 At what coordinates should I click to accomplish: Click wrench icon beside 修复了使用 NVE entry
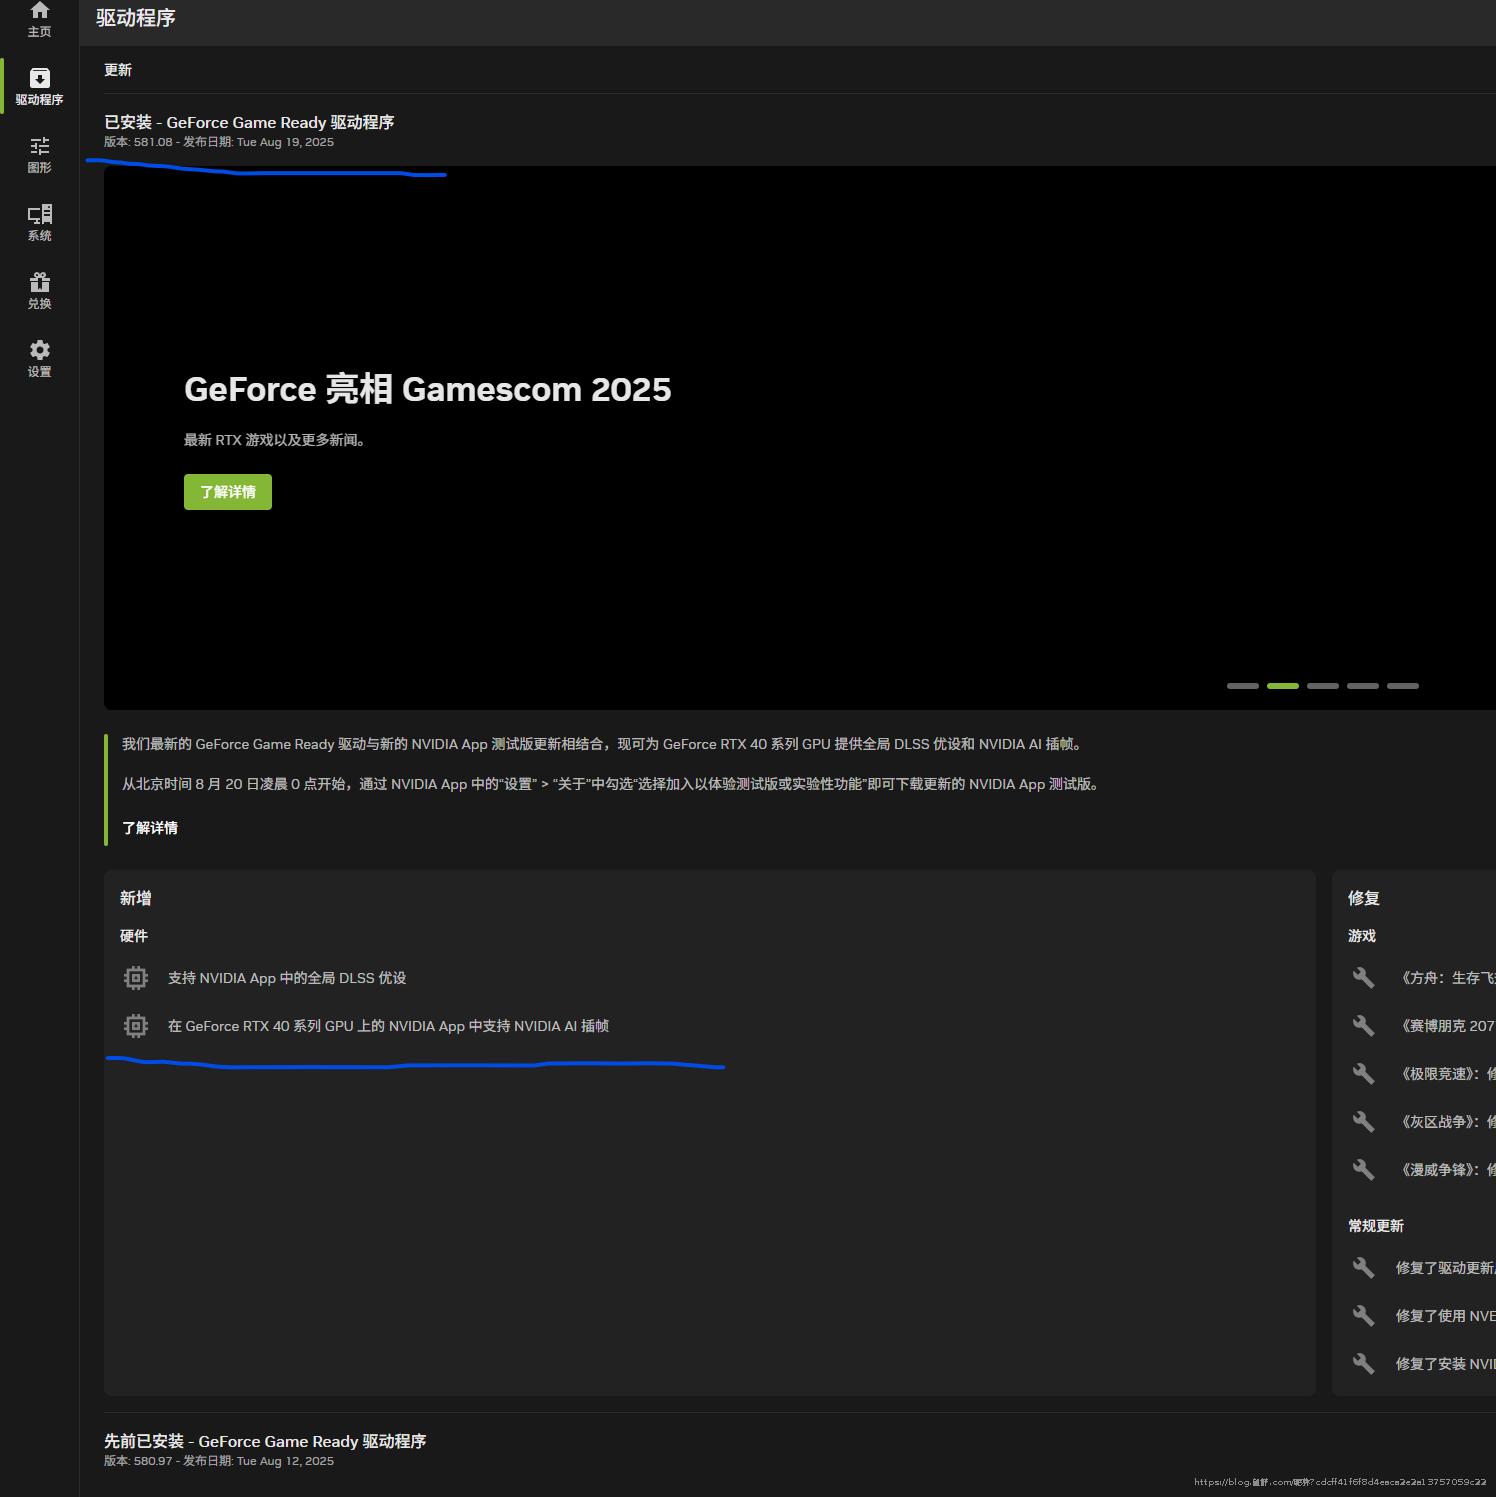click(1363, 1316)
